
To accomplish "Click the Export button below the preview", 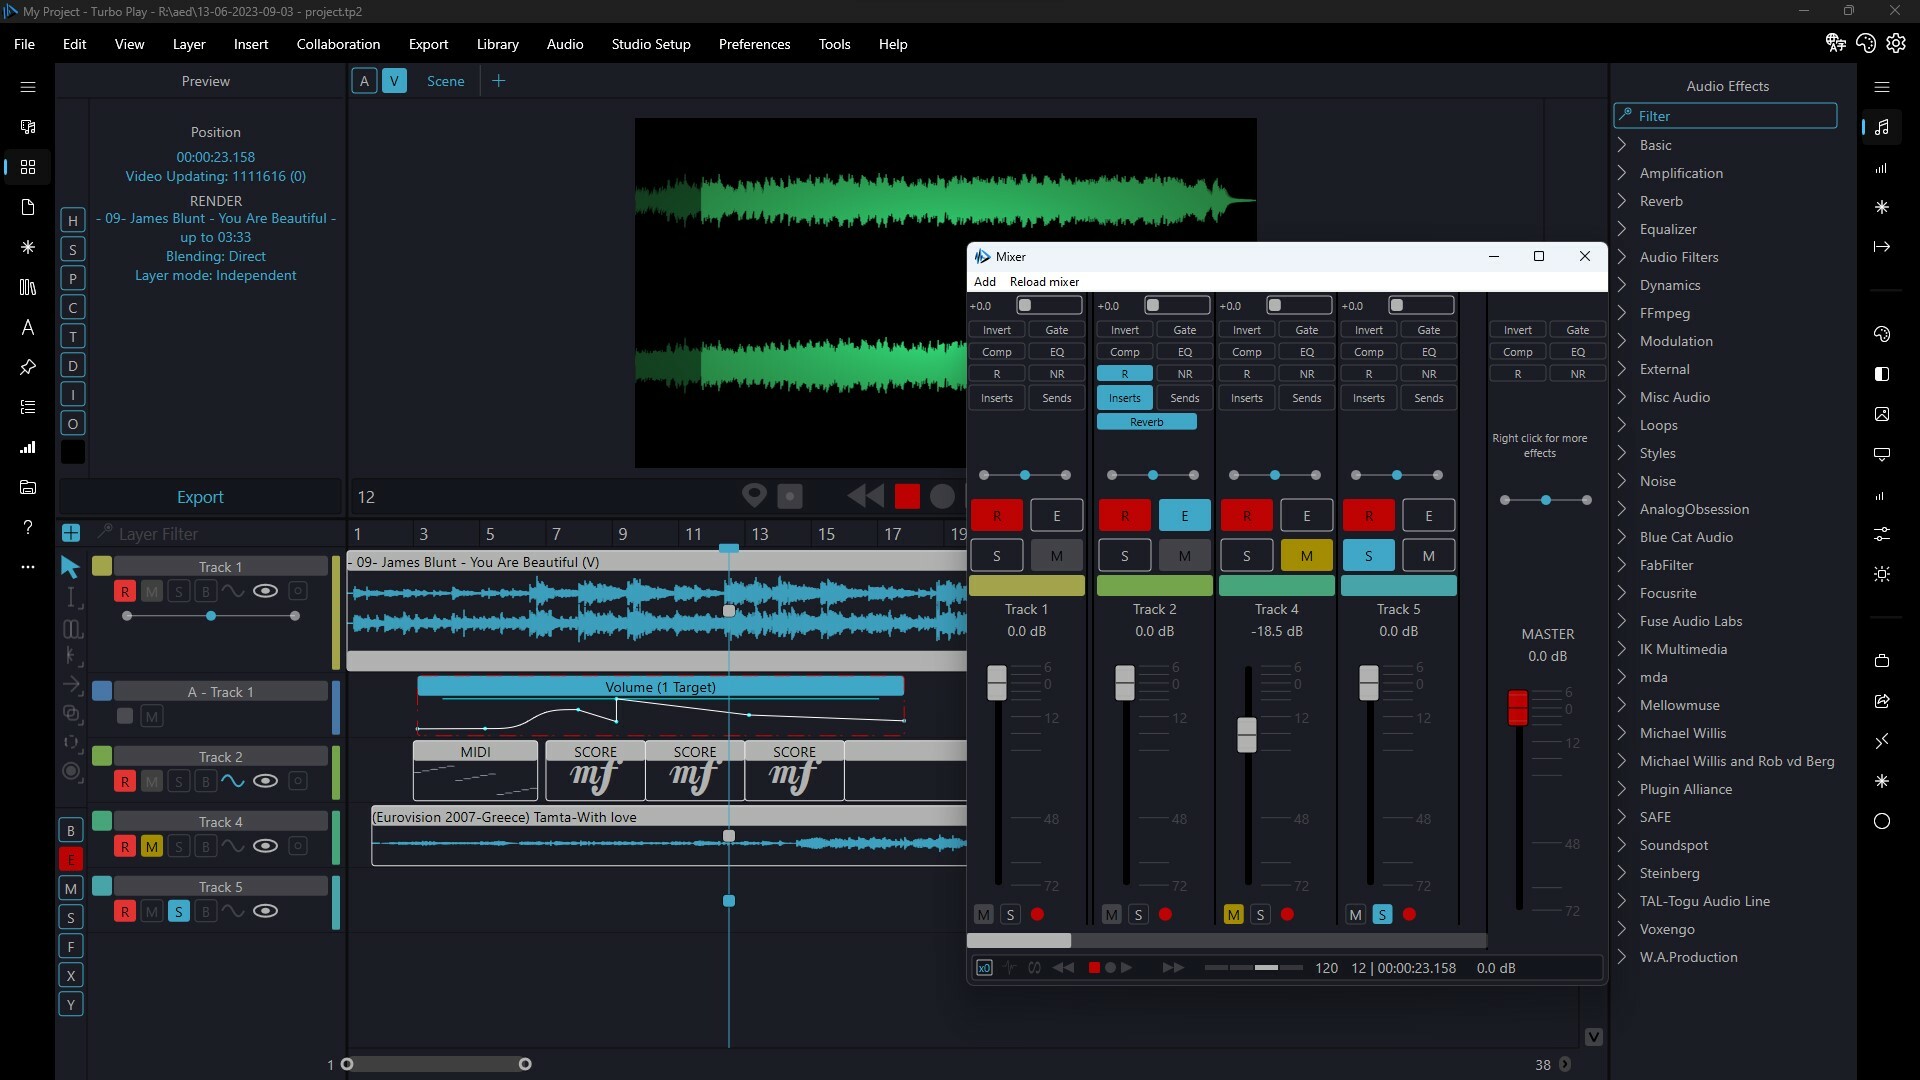I will pos(199,496).
